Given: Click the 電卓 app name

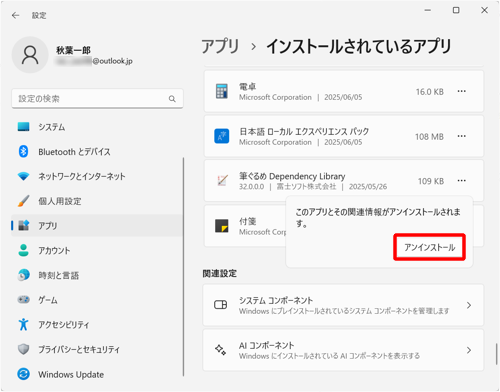Looking at the screenshot, I should click(247, 87).
